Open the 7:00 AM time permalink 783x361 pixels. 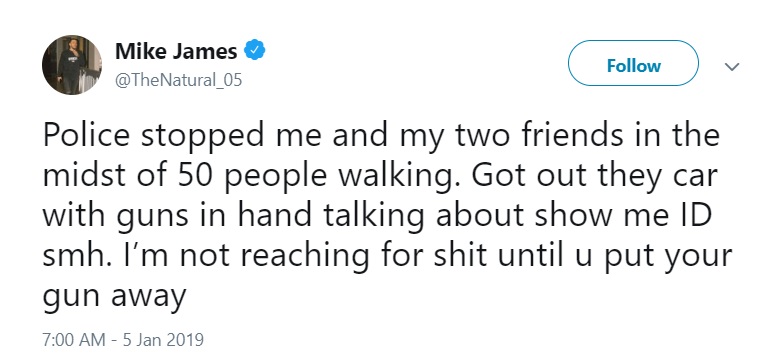[x=74, y=340]
